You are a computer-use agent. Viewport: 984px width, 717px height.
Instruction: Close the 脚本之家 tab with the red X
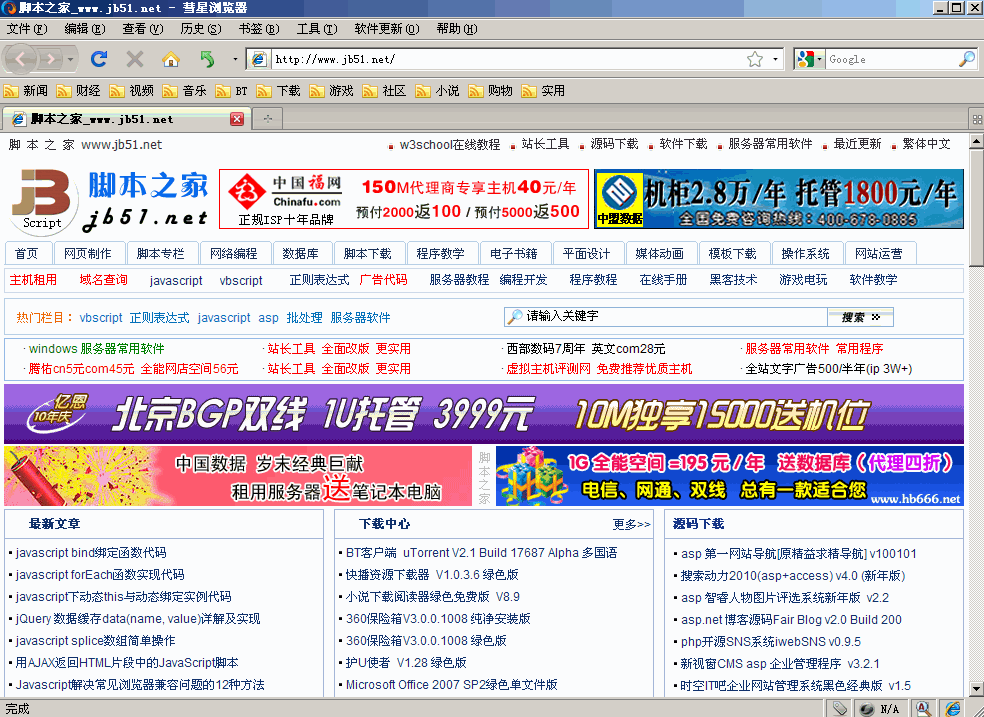coord(237,119)
